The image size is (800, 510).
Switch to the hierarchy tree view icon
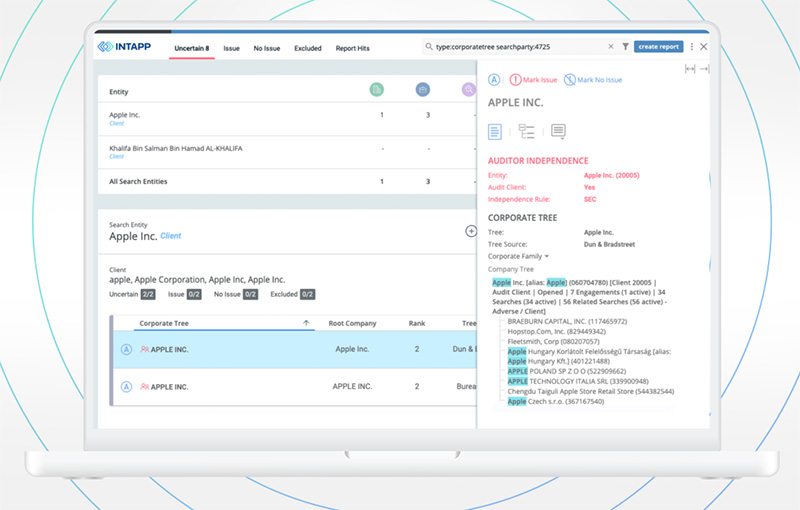[x=526, y=132]
